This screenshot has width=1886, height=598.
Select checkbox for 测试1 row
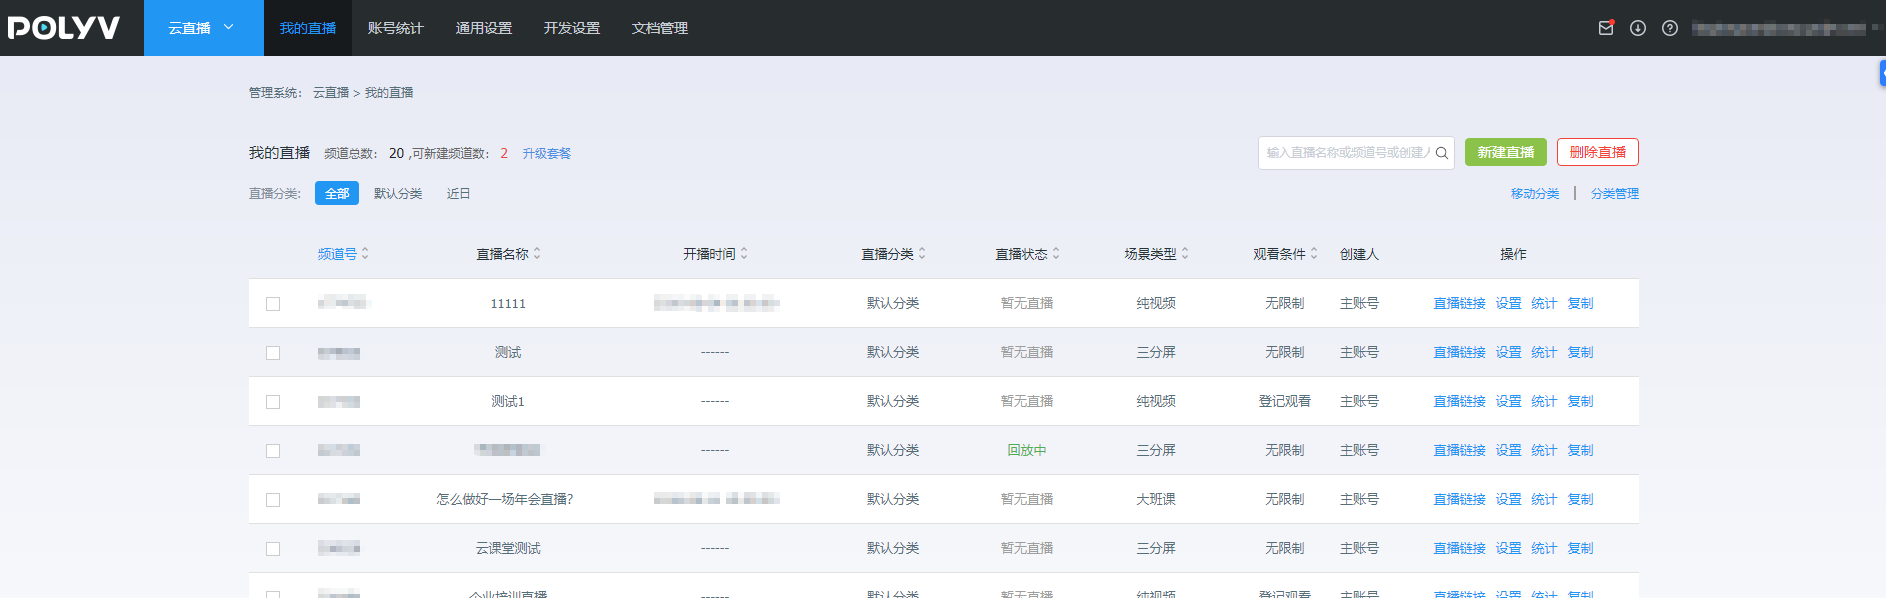273,402
